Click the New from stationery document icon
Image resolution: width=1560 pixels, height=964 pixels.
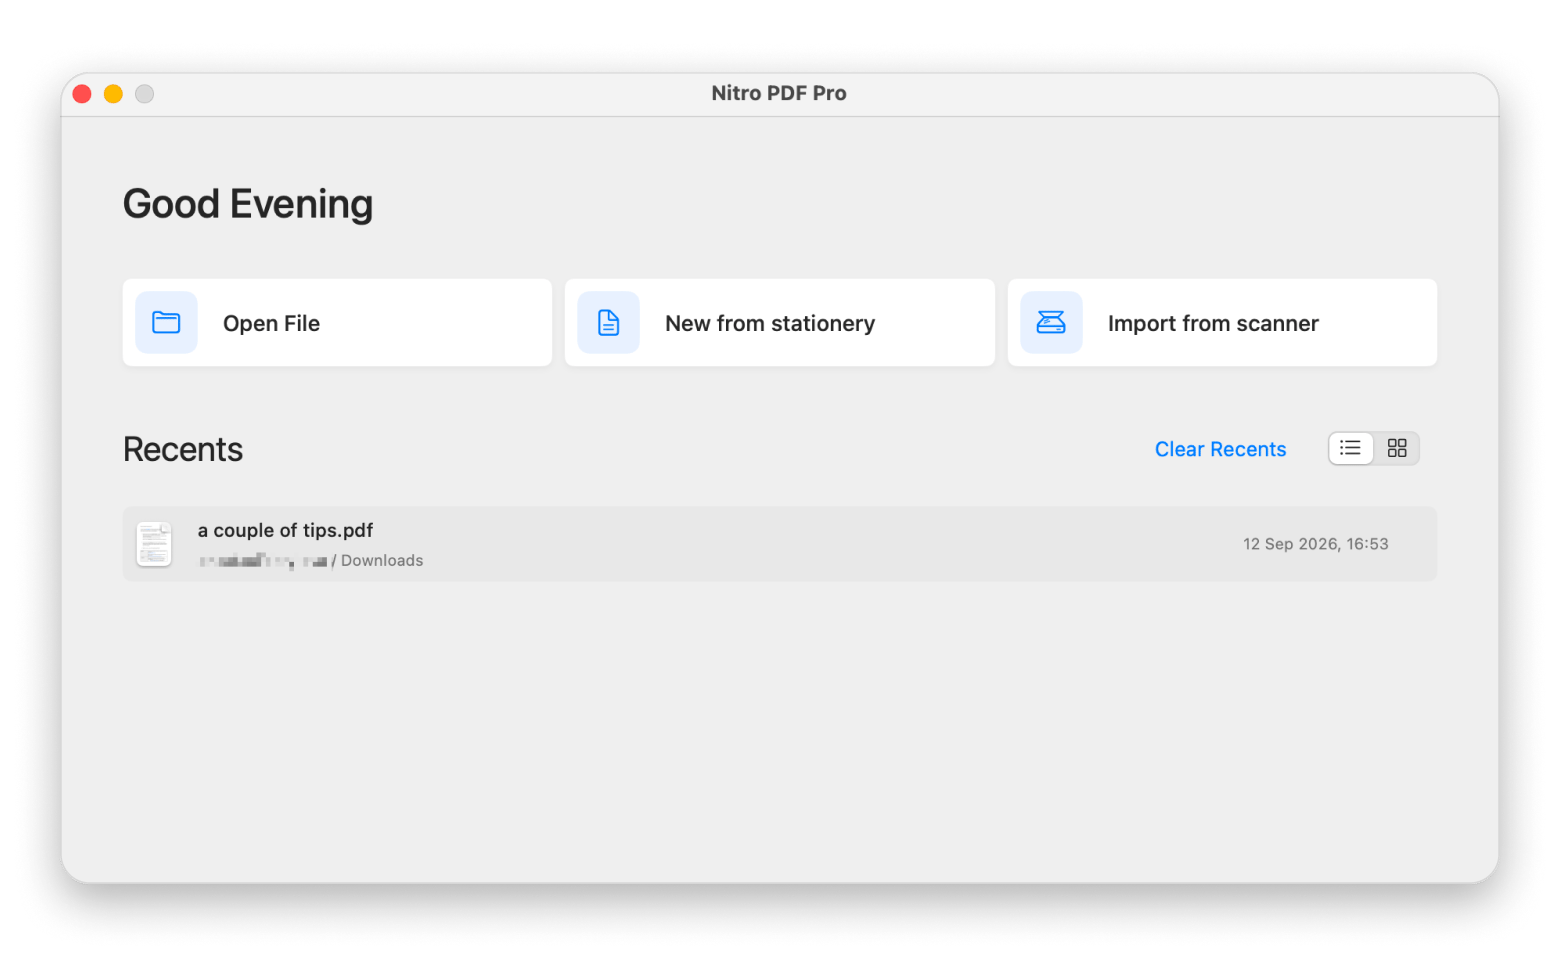click(x=608, y=323)
